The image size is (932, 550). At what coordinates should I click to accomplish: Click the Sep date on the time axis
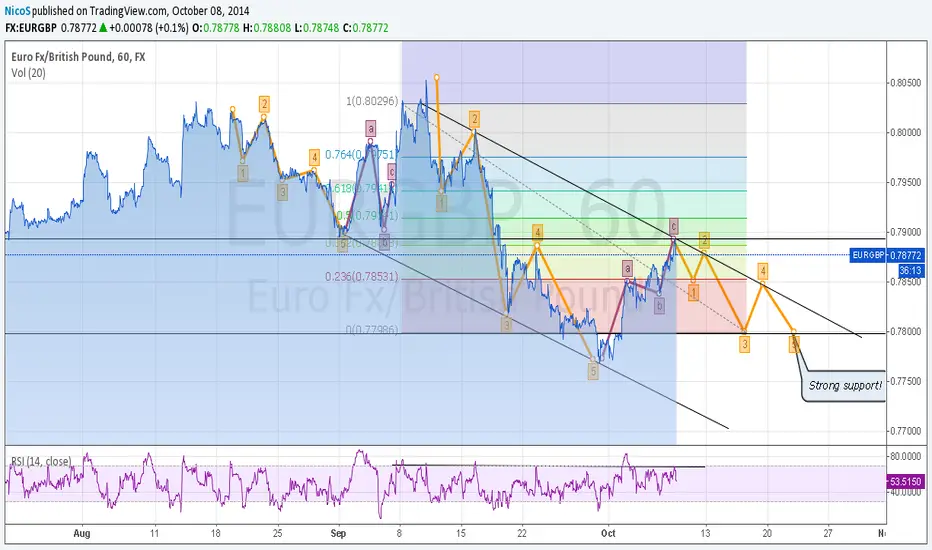(x=338, y=533)
